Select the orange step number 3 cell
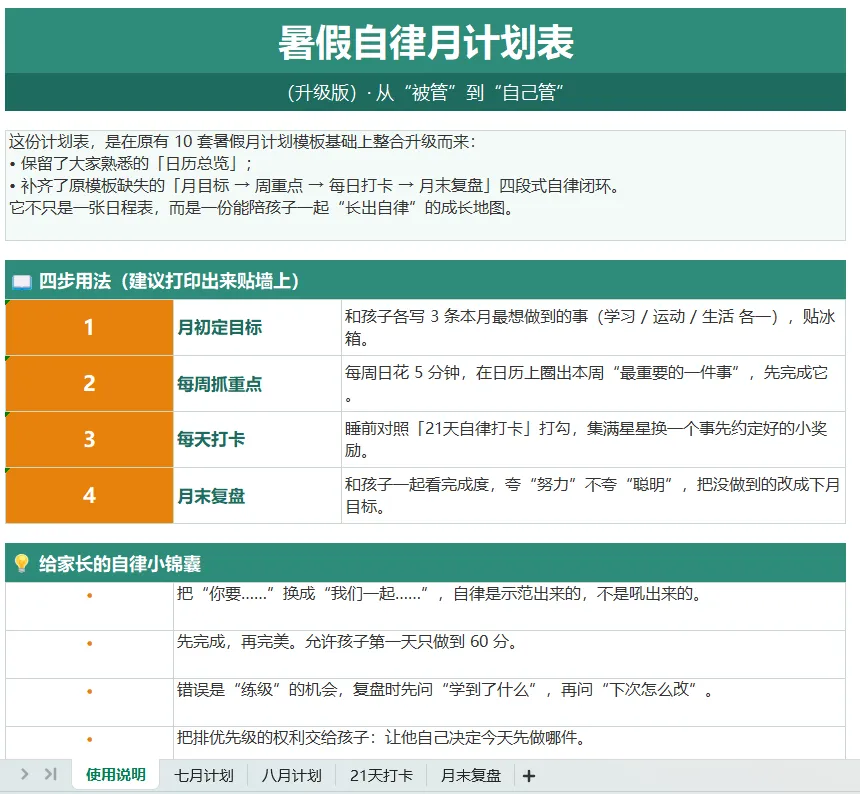Image resolution: width=860 pixels, height=794 pixels. point(89,439)
